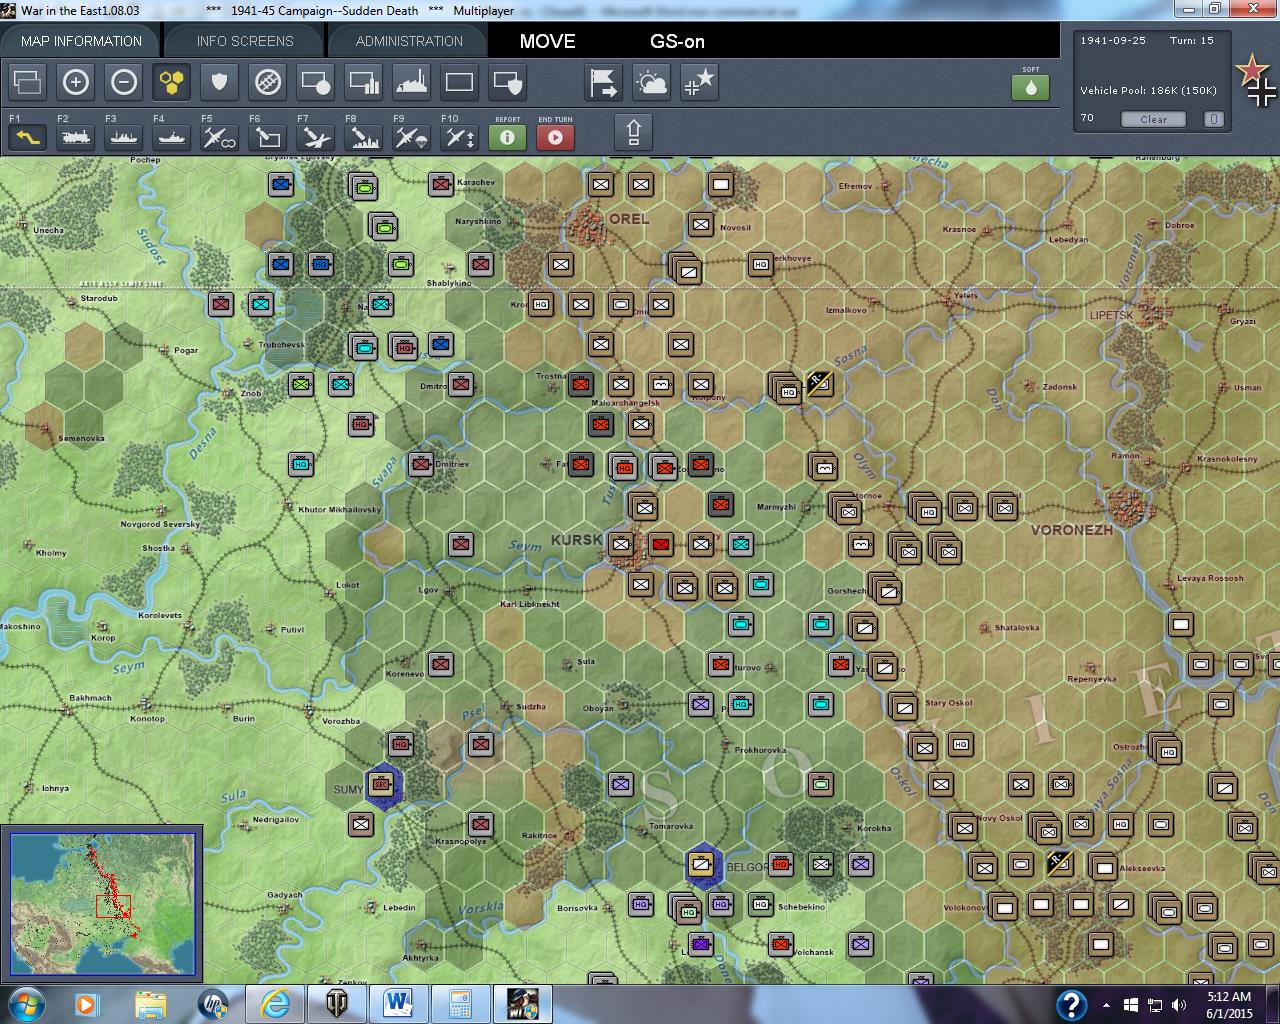Screen dimensions: 1280x1024
Task: Open the MAP INFORMATION tab
Action: [x=81, y=41]
